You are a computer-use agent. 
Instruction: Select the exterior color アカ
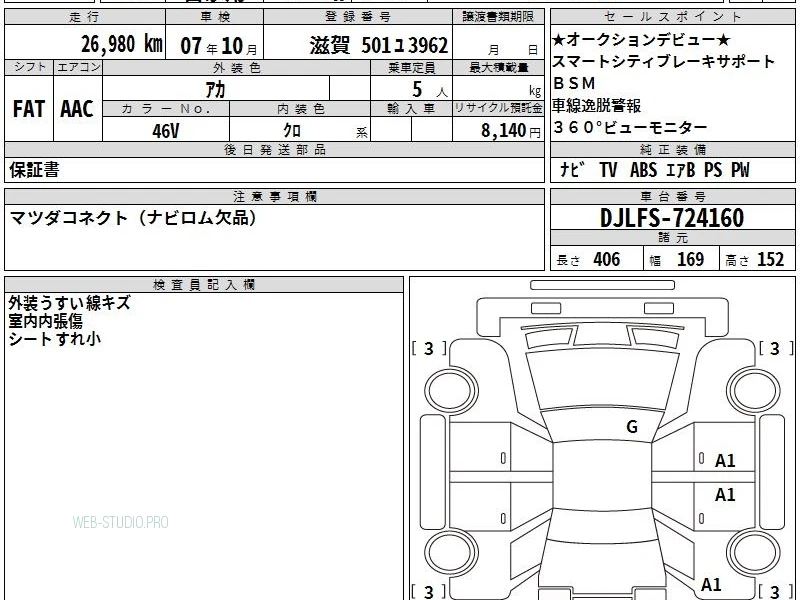point(215,90)
